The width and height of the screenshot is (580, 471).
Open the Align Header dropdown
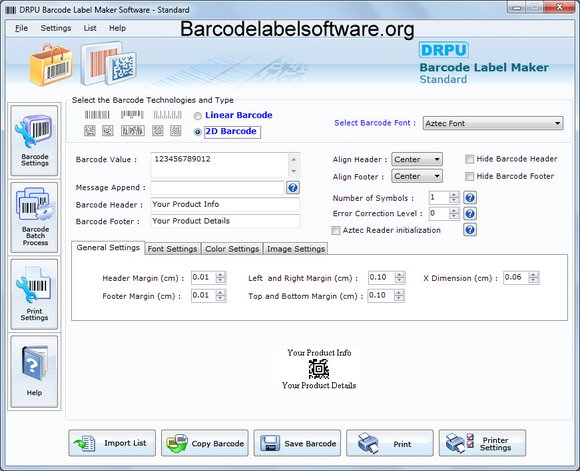[417, 159]
